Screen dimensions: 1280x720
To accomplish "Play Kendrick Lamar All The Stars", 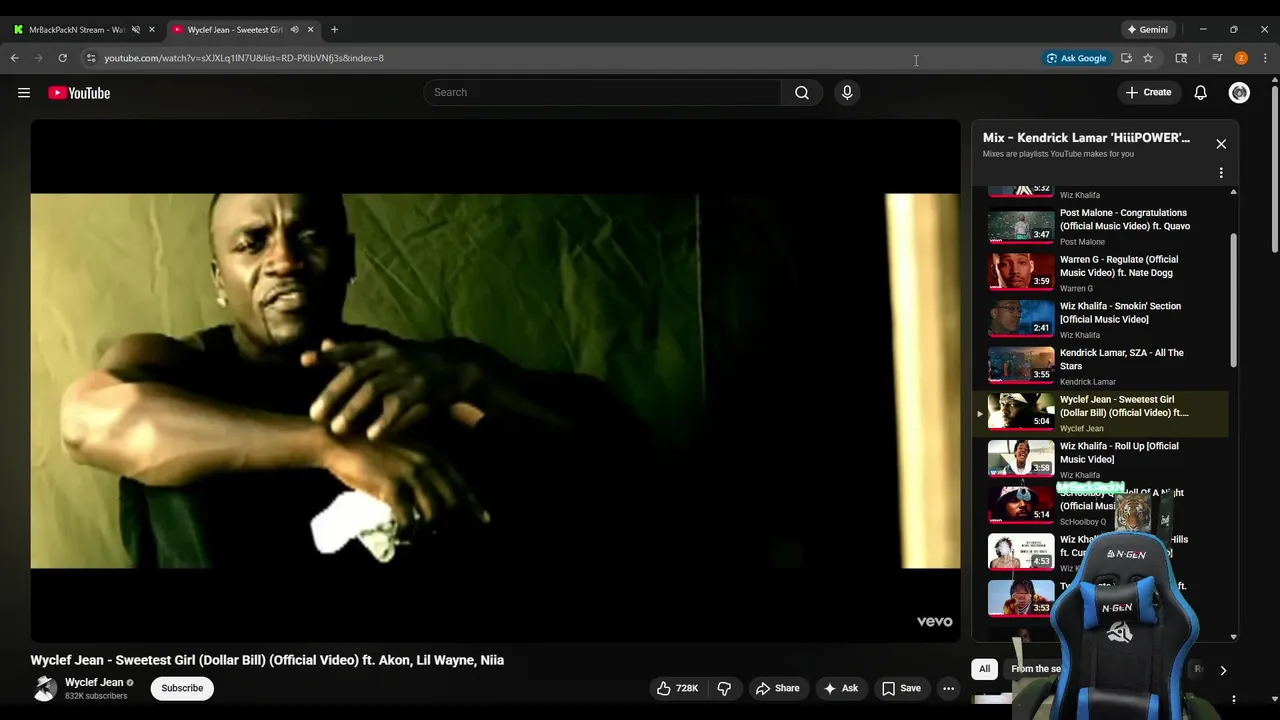I will [1100, 366].
